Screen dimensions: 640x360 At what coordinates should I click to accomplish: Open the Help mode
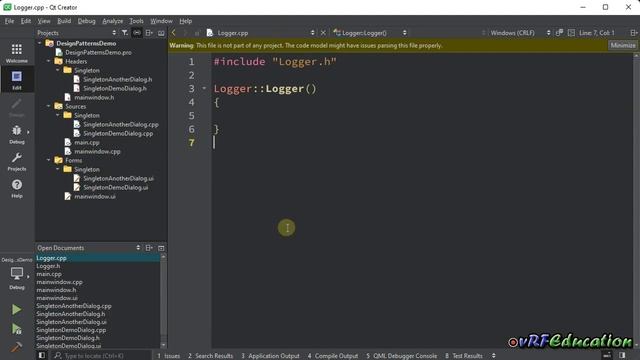tap(17, 188)
